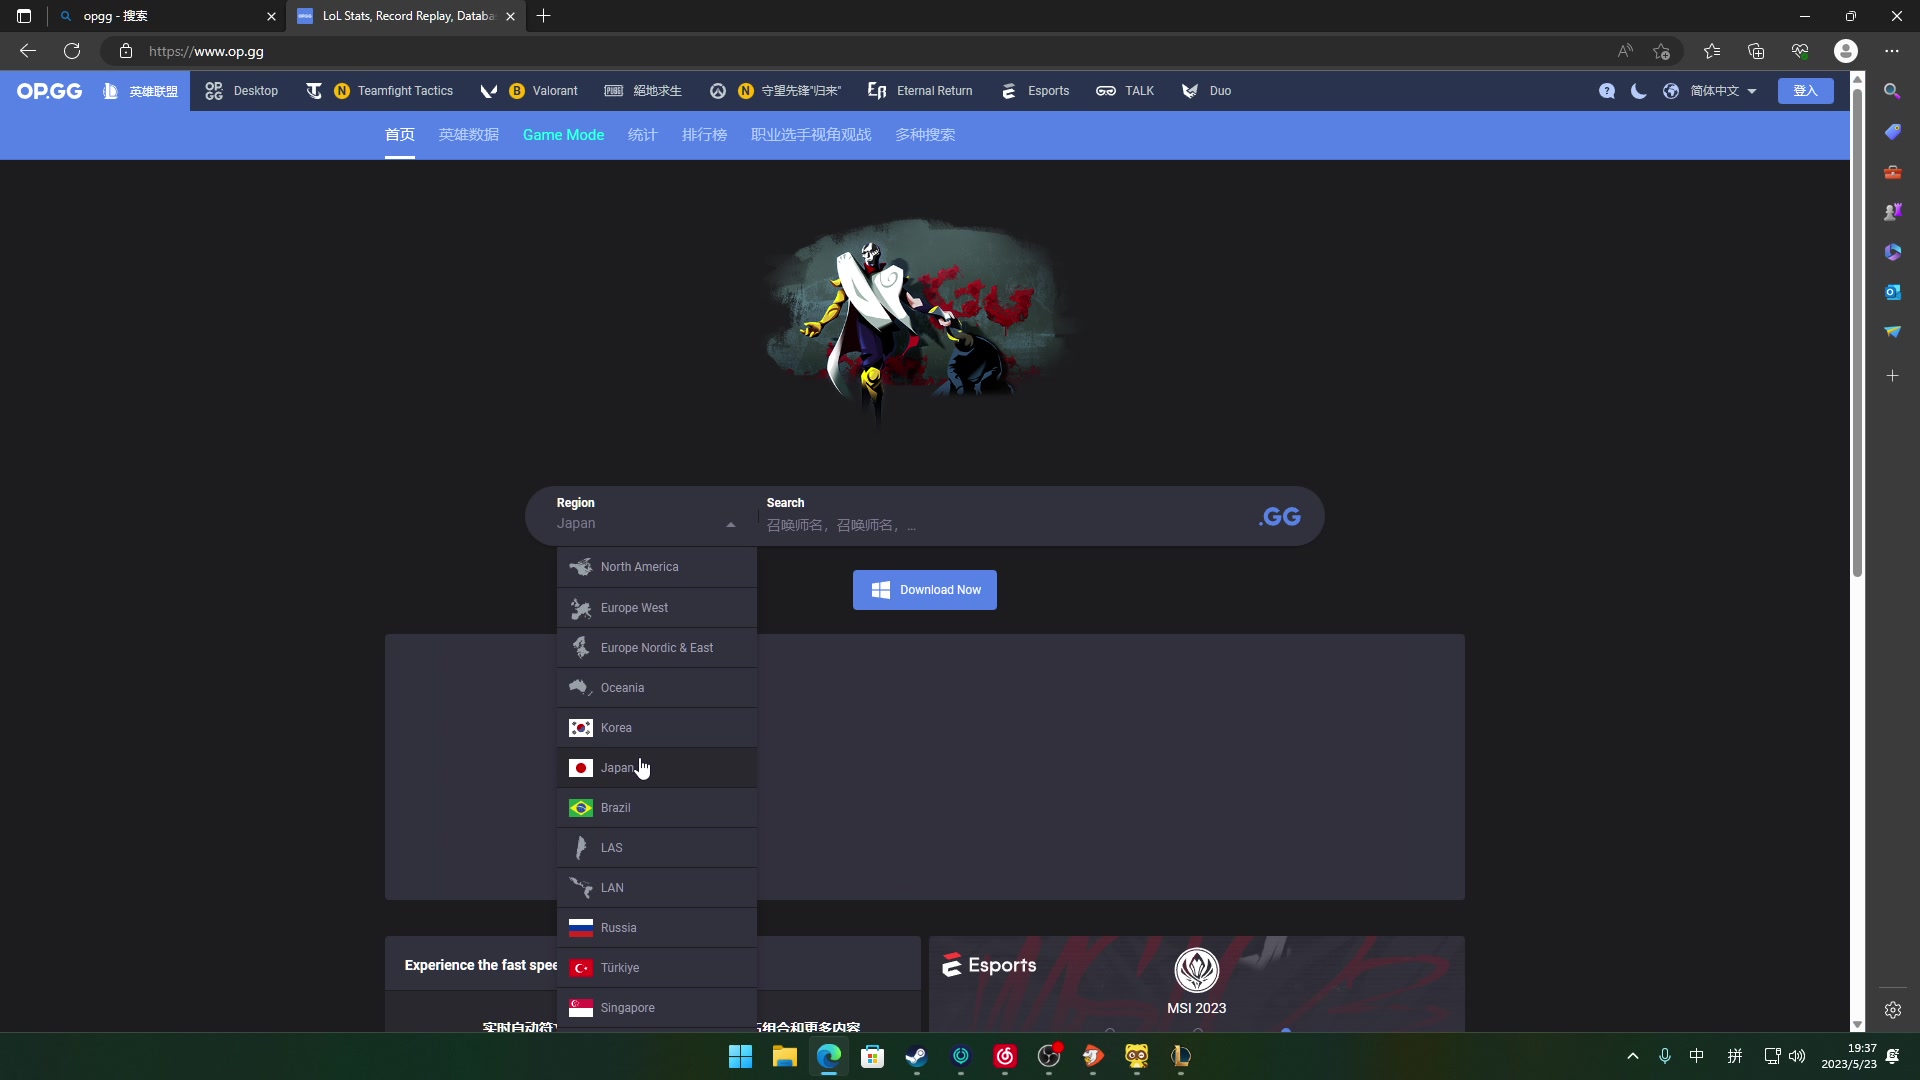The image size is (1920, 1080).
Task: Open Eternal Return section
Action: point(920,91)
